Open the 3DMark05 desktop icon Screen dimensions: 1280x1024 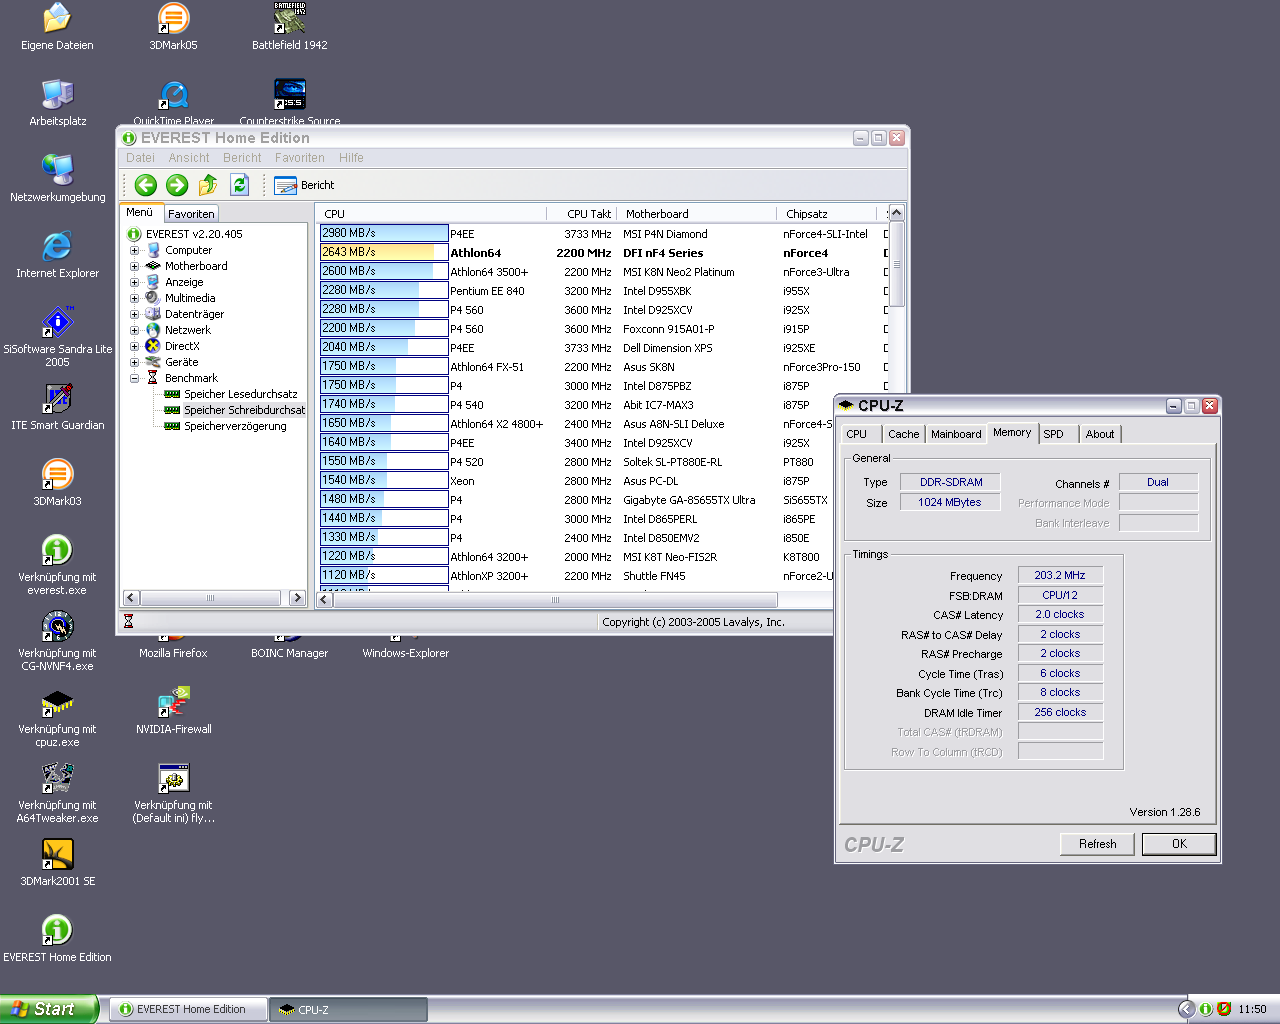[x=173, y=19]
